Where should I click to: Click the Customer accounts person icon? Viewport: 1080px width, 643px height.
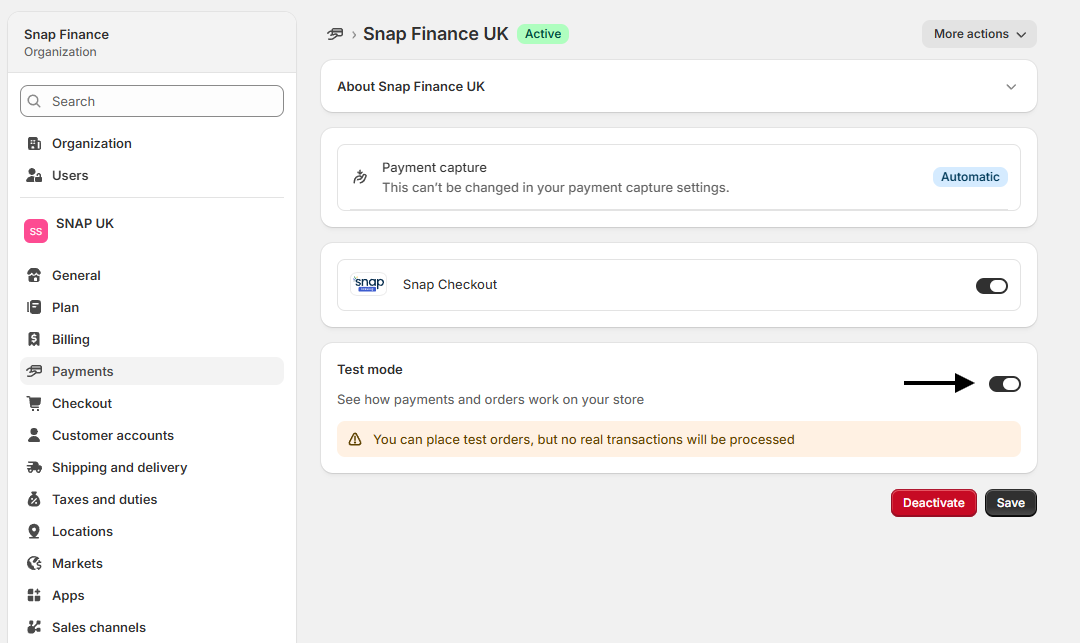tap(34, 435)
